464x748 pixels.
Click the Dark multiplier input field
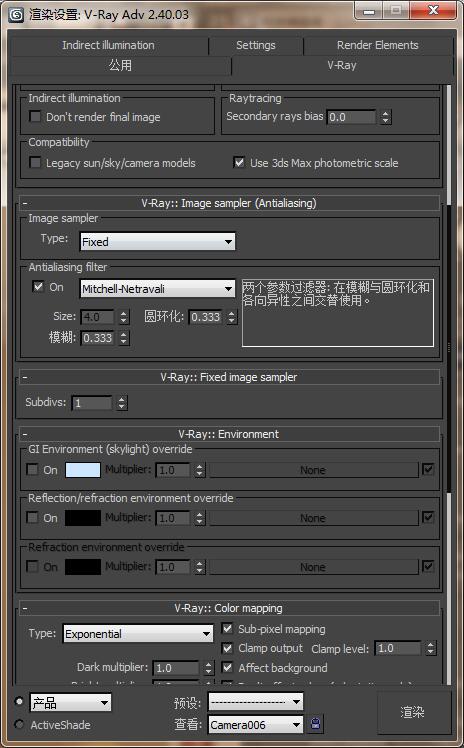tap(176, 668)
